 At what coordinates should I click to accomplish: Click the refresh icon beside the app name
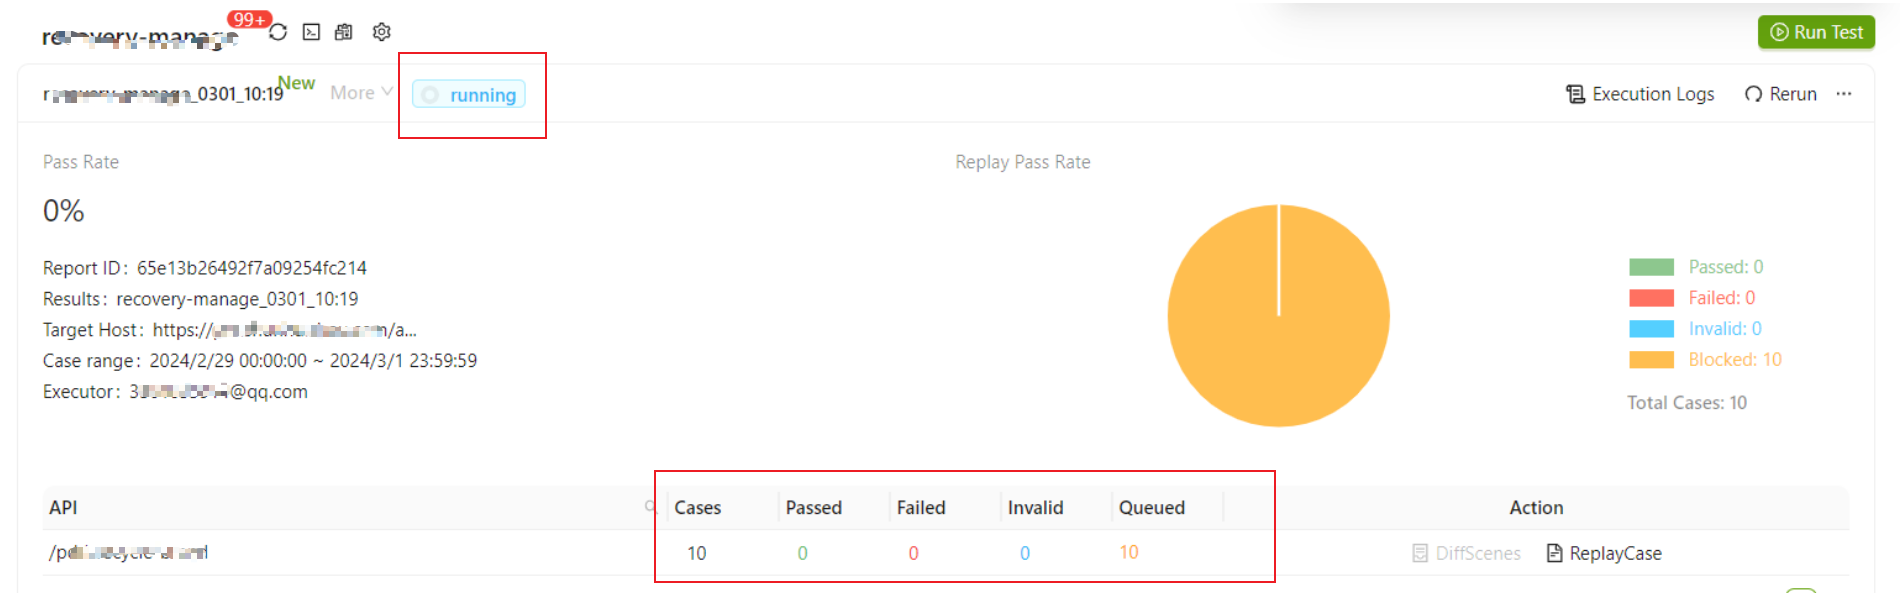point(278,32)
